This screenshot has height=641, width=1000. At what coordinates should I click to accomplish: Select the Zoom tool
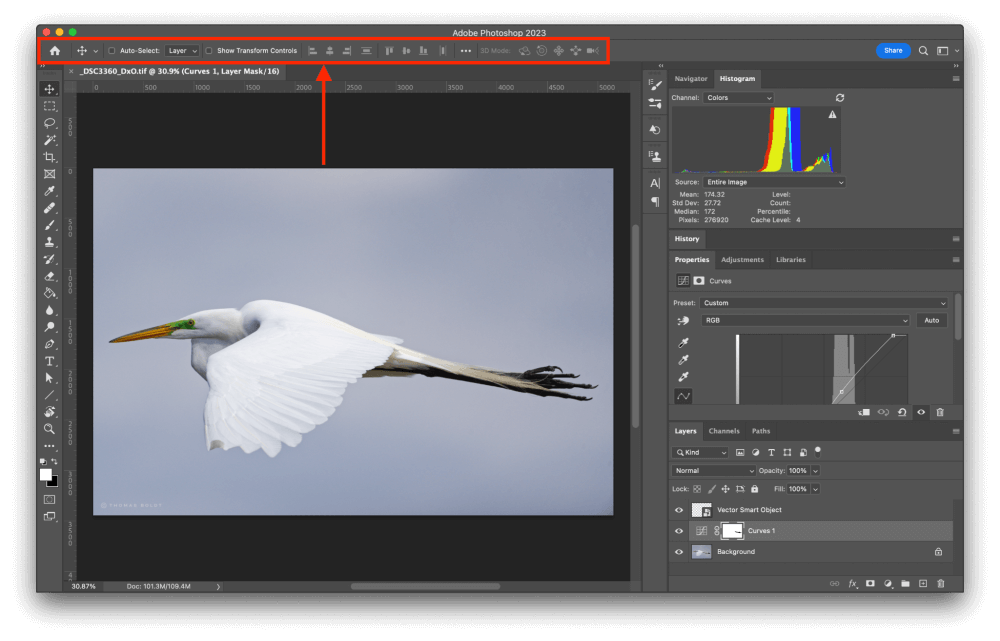click(49, 429)
